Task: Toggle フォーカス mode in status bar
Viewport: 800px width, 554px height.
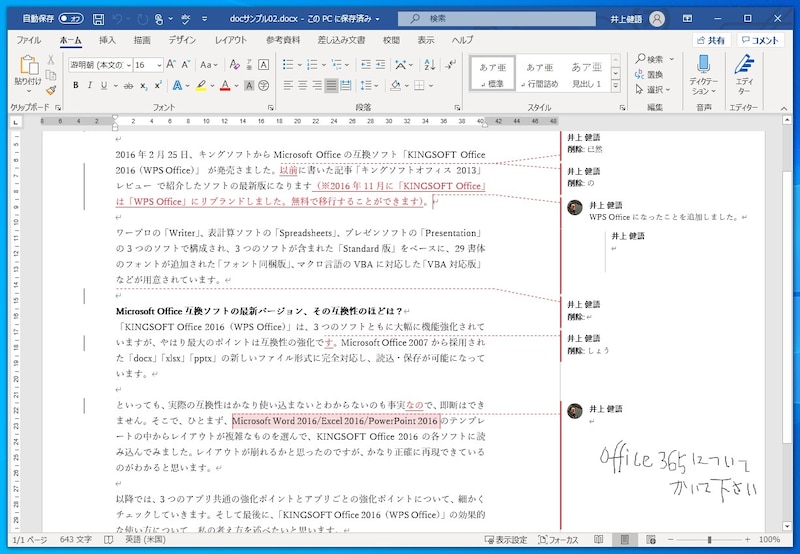Action: tap(555, 540)
